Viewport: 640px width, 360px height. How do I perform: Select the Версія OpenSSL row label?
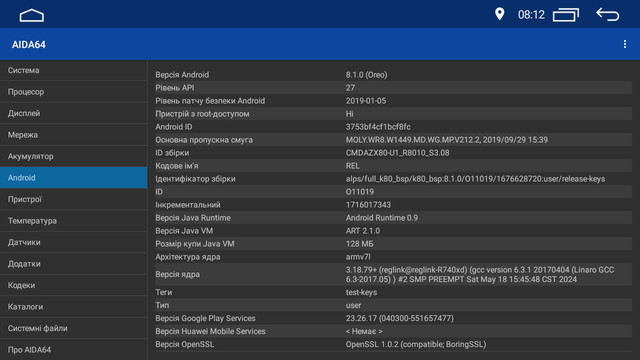pos(184,344)
